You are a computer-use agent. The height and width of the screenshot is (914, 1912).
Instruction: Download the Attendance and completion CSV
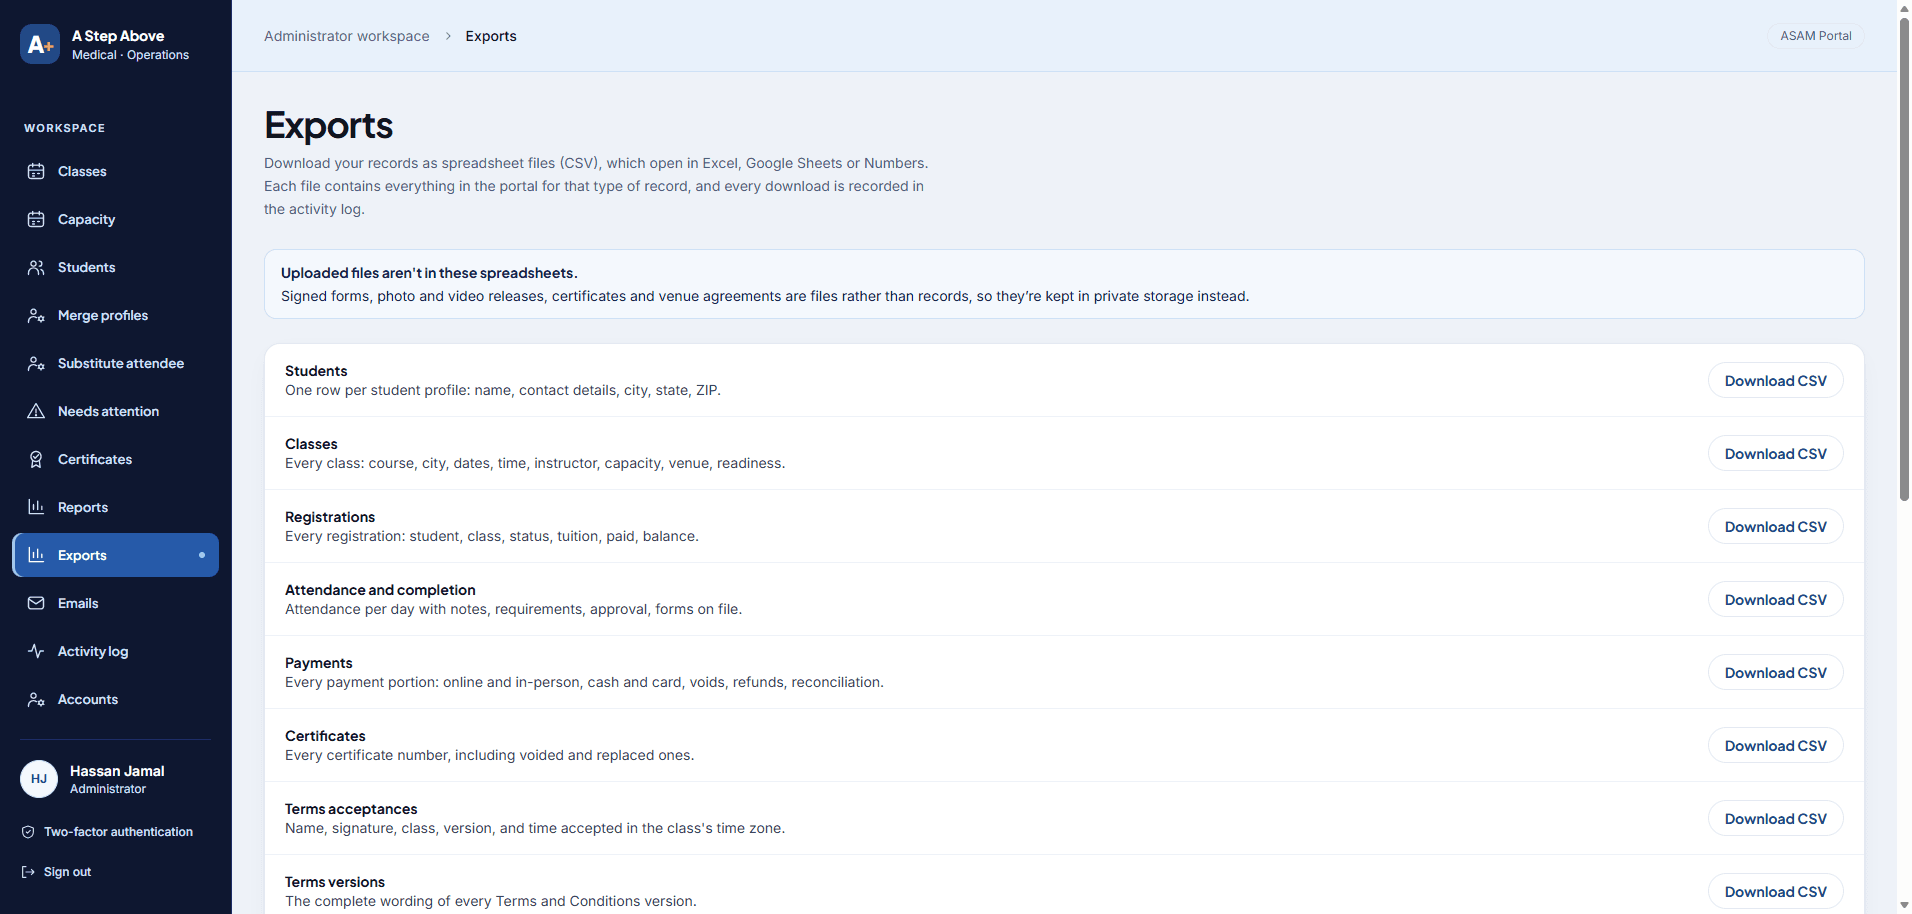(1775, 599)
